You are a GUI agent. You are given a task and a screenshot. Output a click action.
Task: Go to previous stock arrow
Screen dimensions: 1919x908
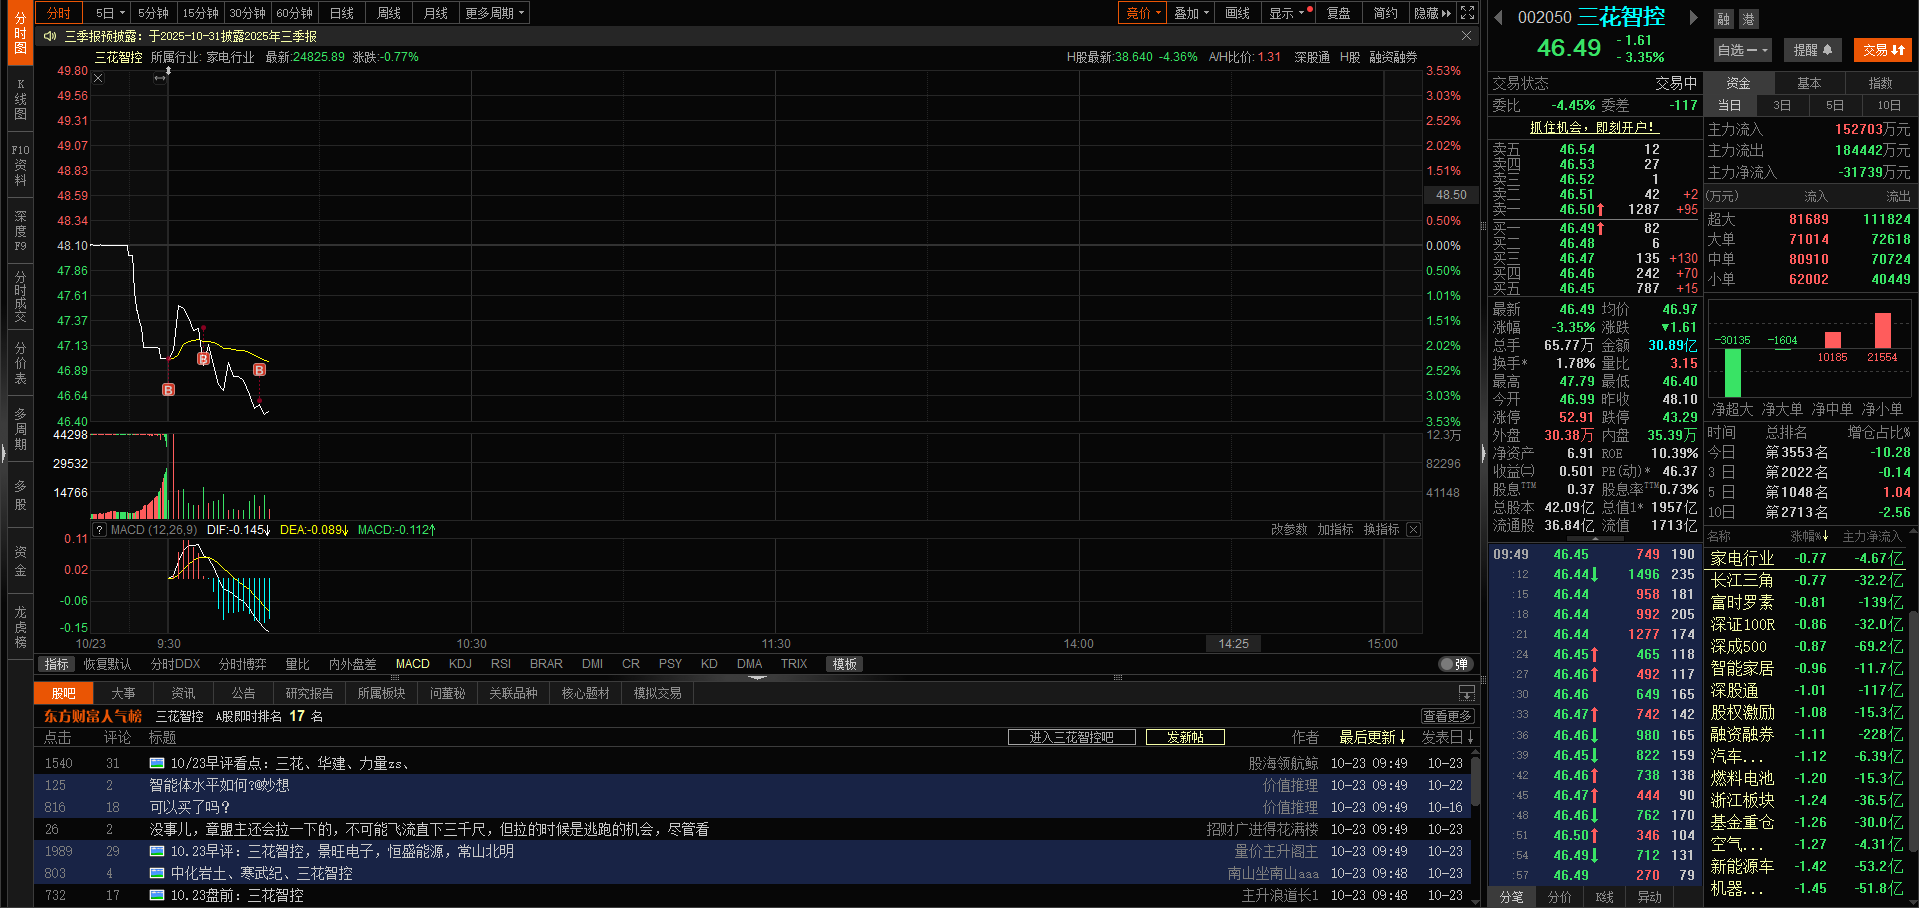[x=1499, y=17]
